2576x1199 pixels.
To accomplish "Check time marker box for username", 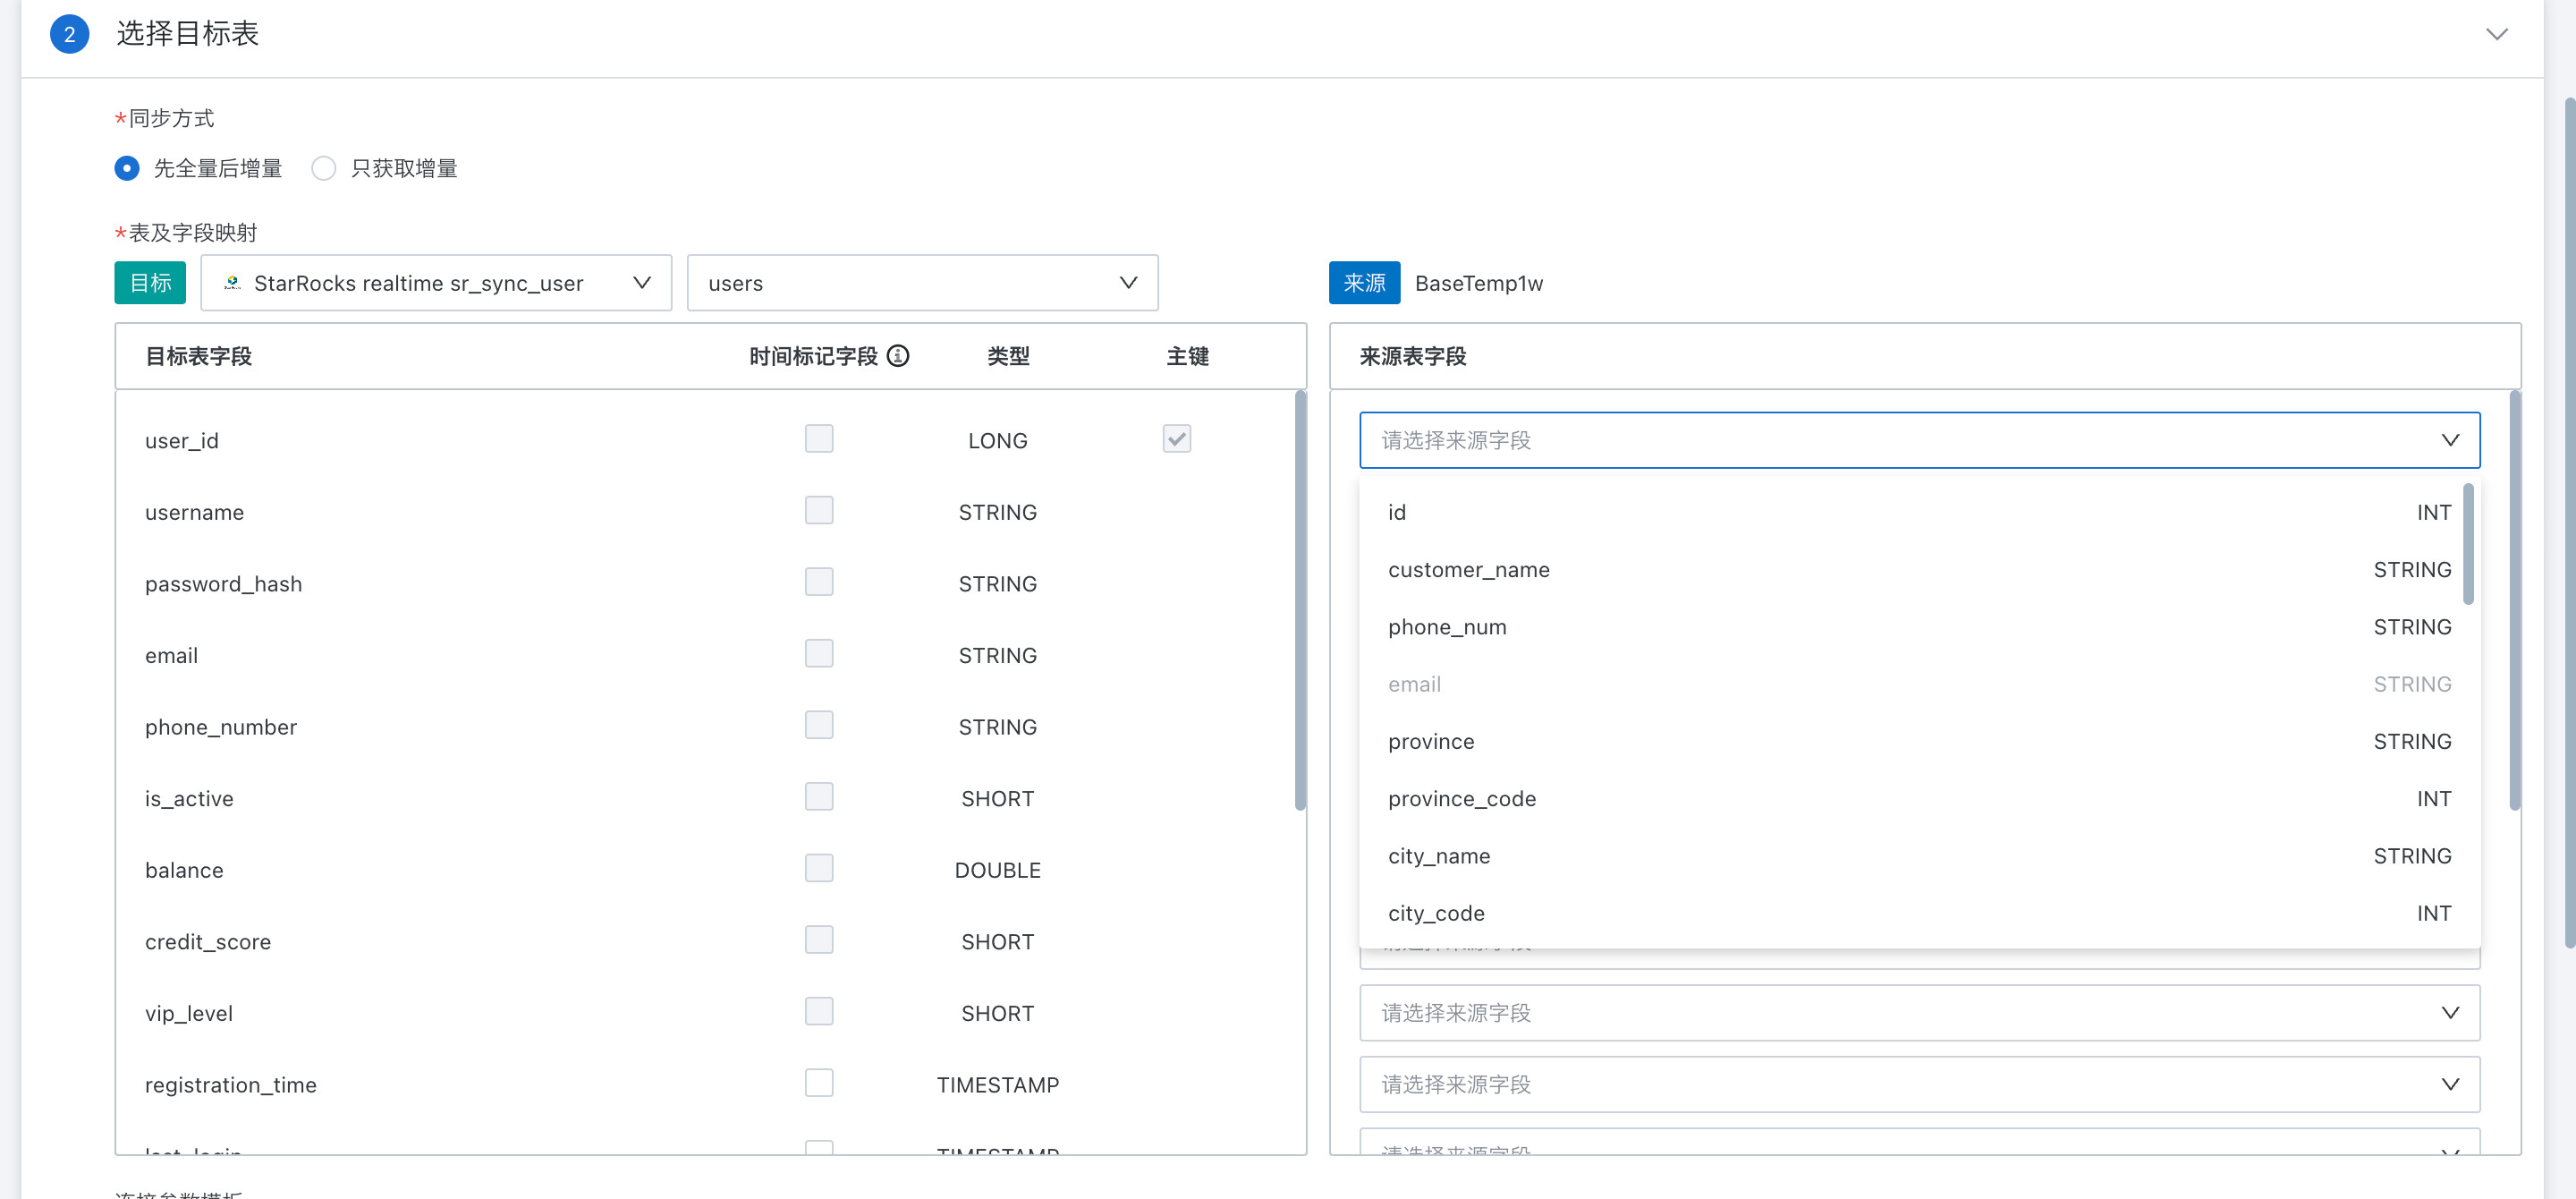I will [x=818, y=511].
